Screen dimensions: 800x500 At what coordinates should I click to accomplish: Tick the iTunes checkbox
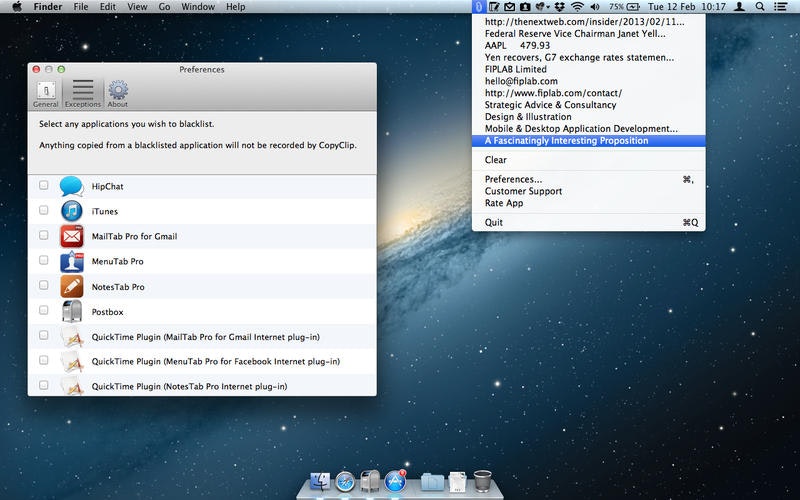click(44, 210)
